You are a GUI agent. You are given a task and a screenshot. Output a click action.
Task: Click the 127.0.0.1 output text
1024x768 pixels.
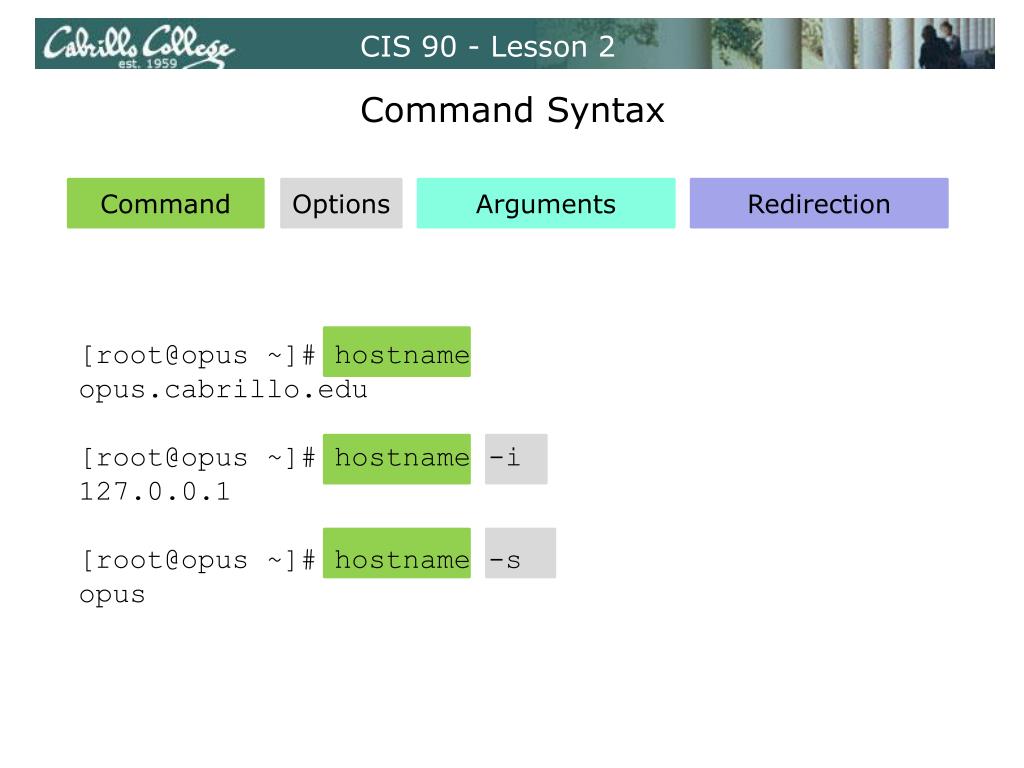pyautogui.click(x=155, y=492)
